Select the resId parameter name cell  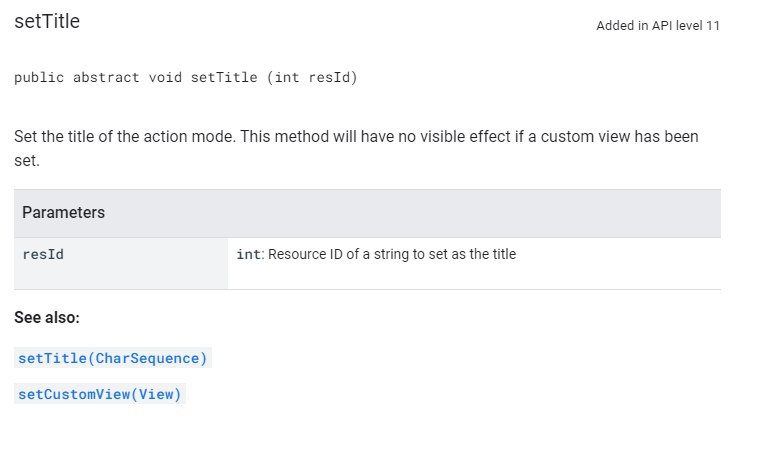[x=121, y=263]
